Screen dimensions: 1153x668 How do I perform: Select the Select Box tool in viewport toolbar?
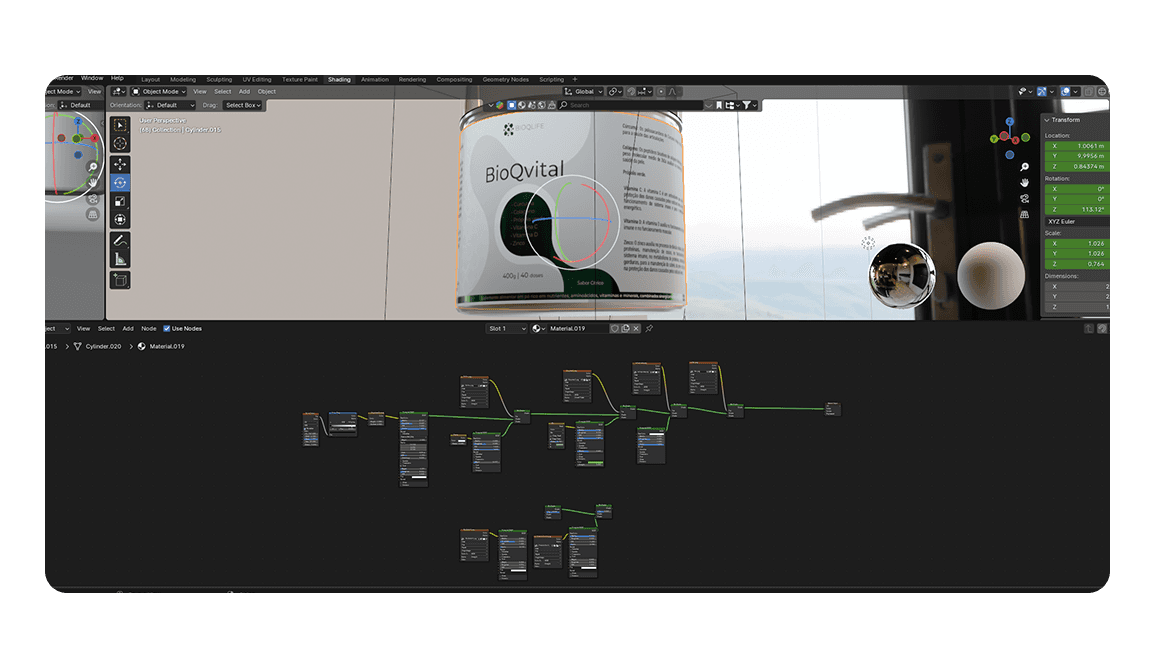pos(120,126)
